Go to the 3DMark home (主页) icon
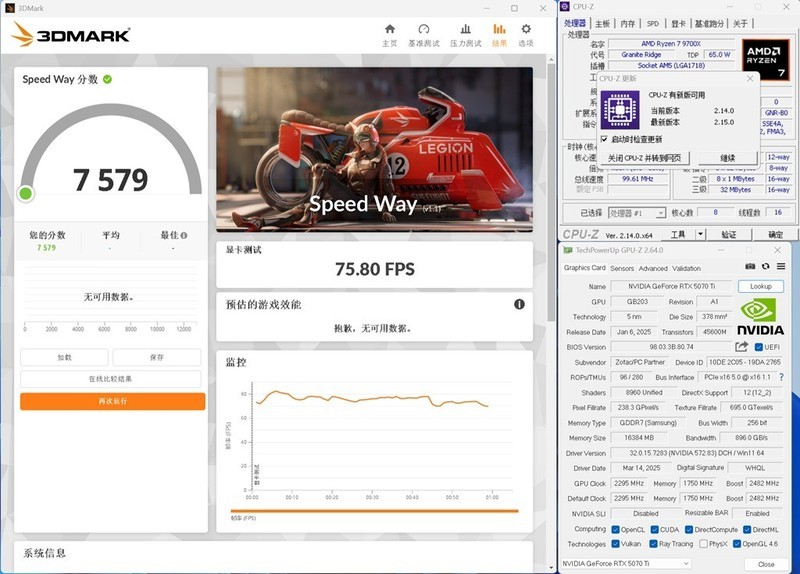This screenshot has height=574, width=800. point(390,29)
